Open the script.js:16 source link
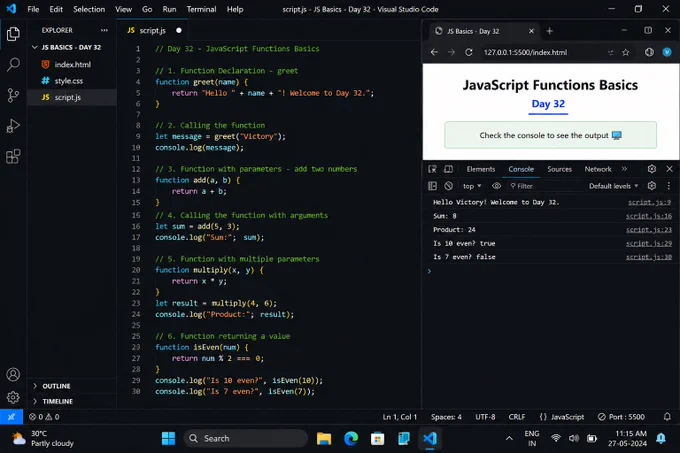 [648, 216]
